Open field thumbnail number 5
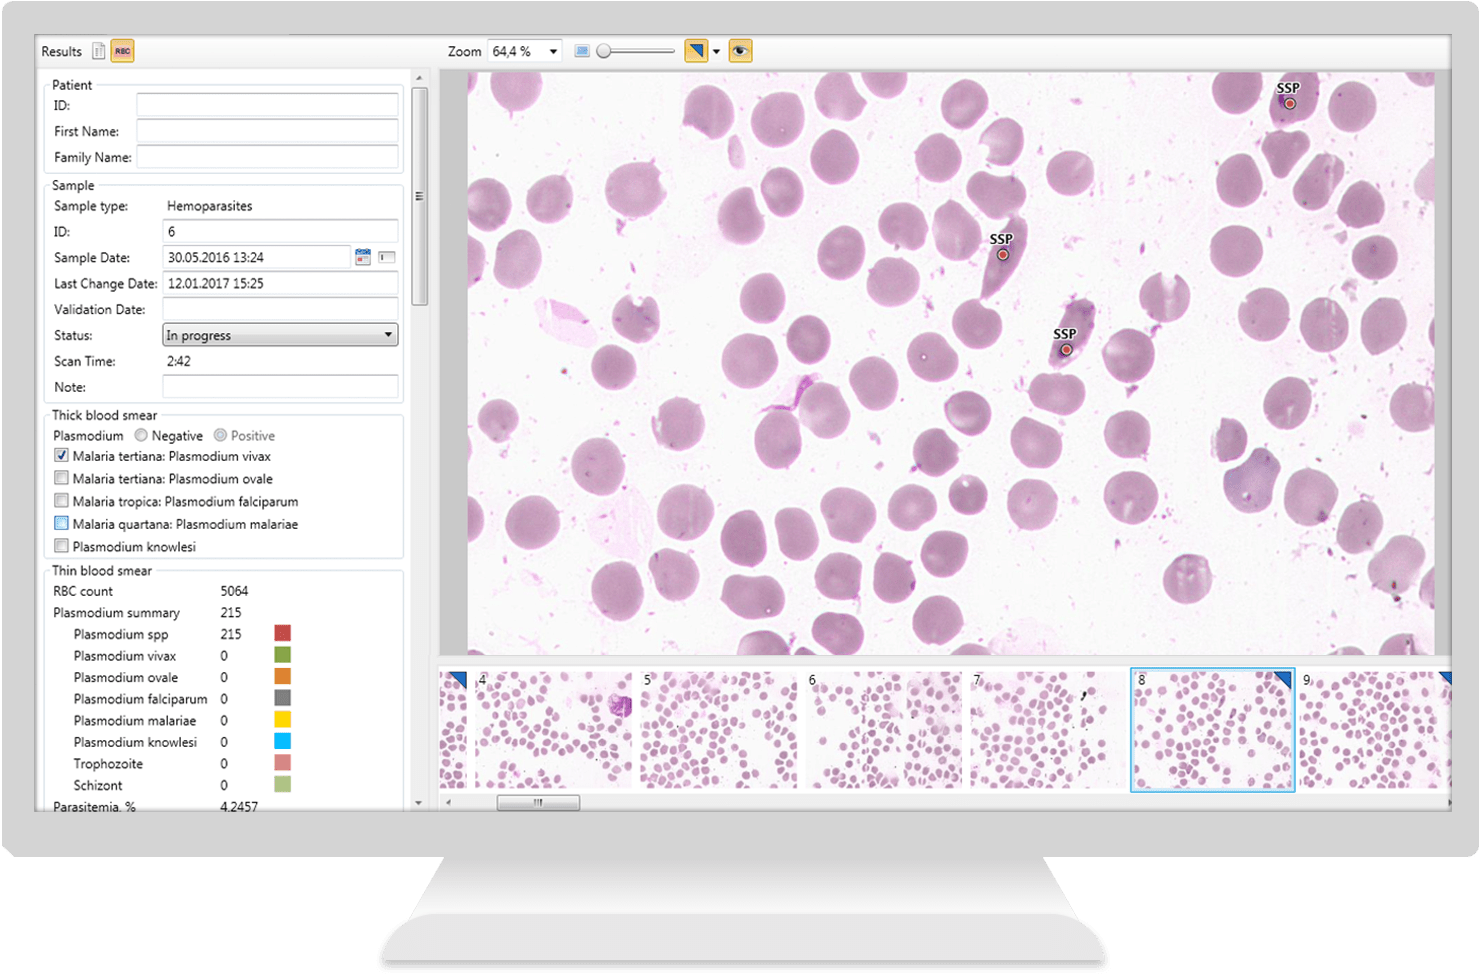This screenshot has width=1479, height=974. (718, 730)
